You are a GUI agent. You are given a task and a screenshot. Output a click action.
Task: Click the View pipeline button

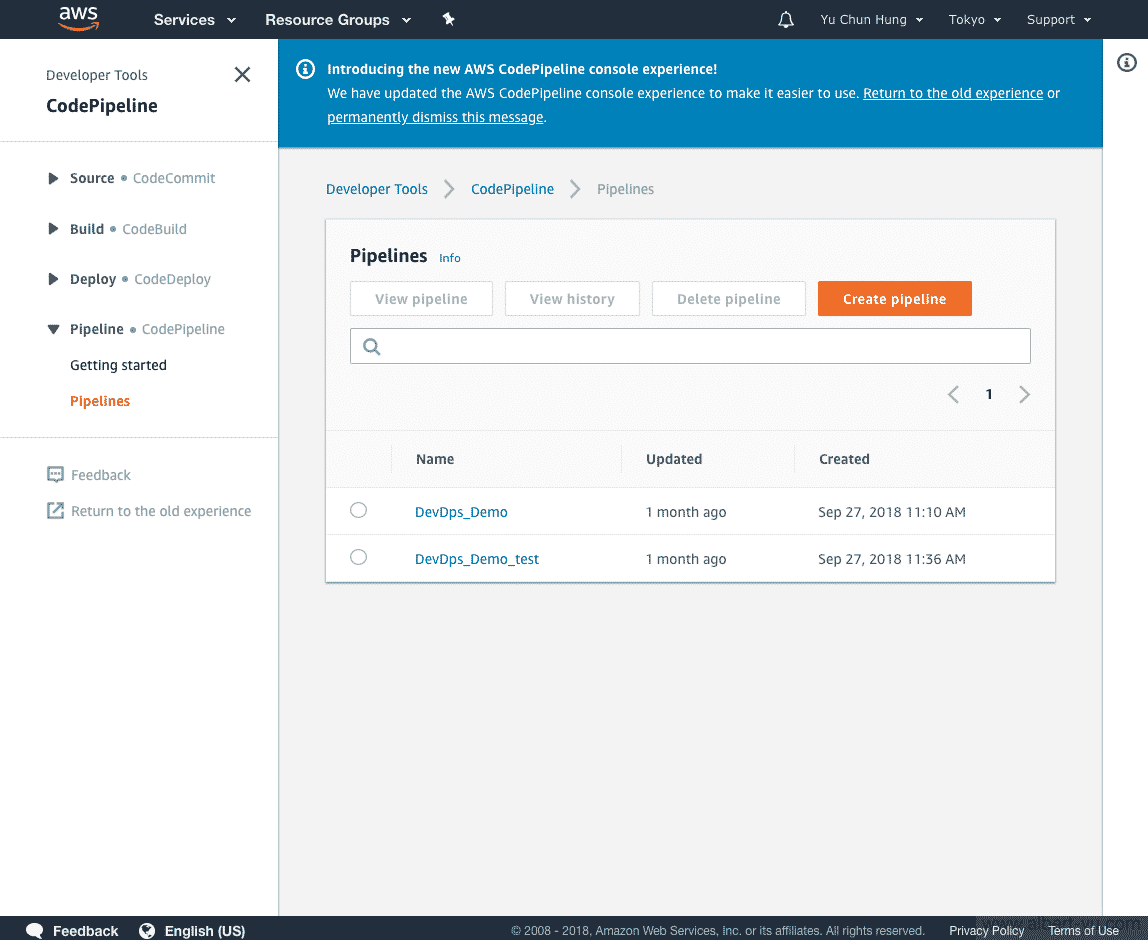(421, 299)
